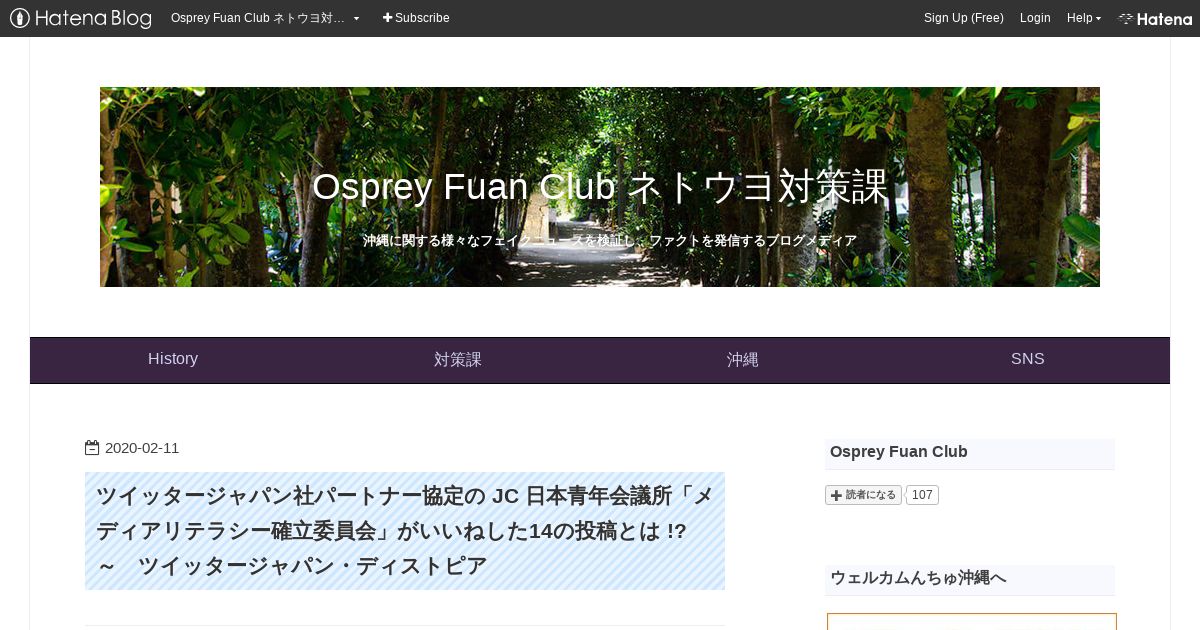Open the SNS menu item
The width and height of the screenshot is (1200, 630).
click(x=1027, y=359)
